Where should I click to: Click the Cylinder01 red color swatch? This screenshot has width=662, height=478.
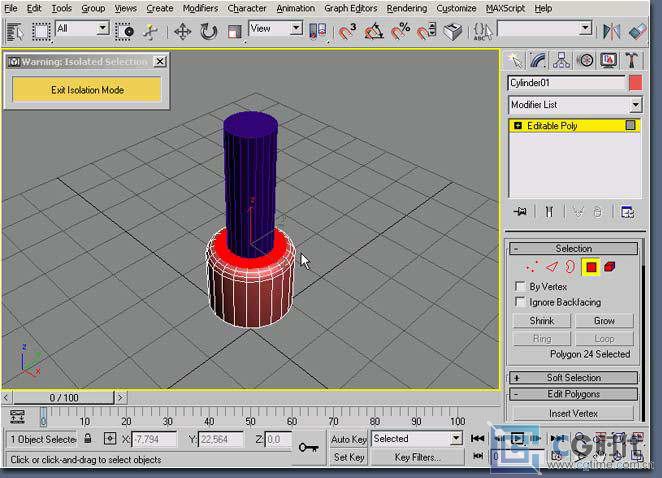635,83
